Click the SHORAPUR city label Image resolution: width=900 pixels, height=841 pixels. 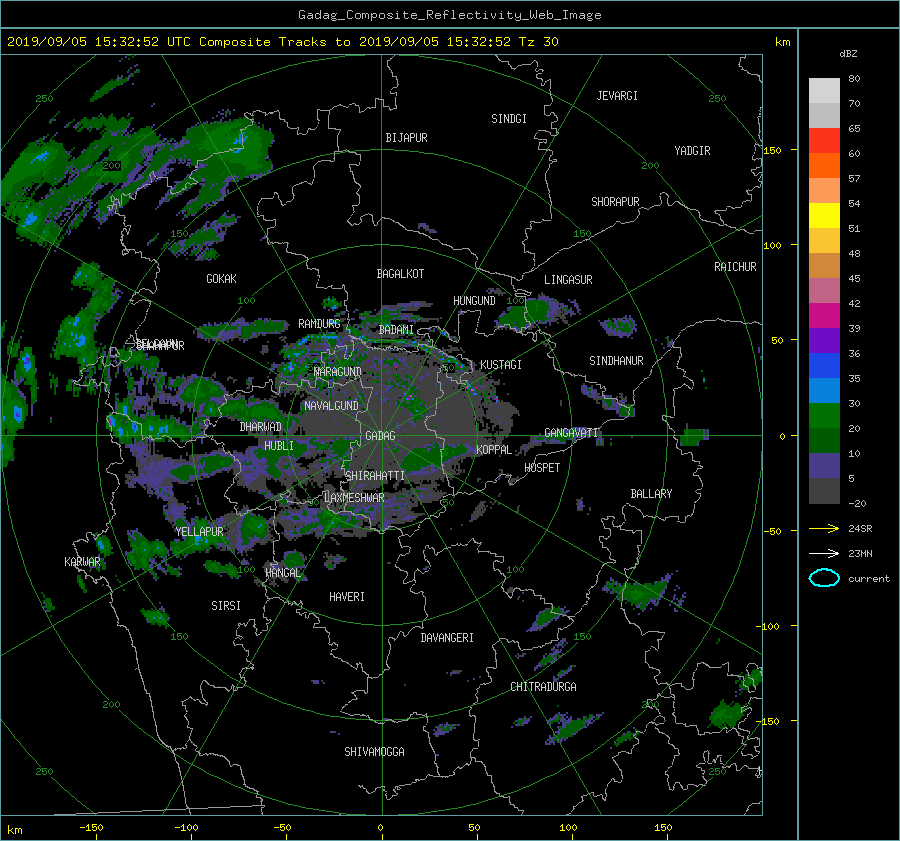click(x=615, y=202)
